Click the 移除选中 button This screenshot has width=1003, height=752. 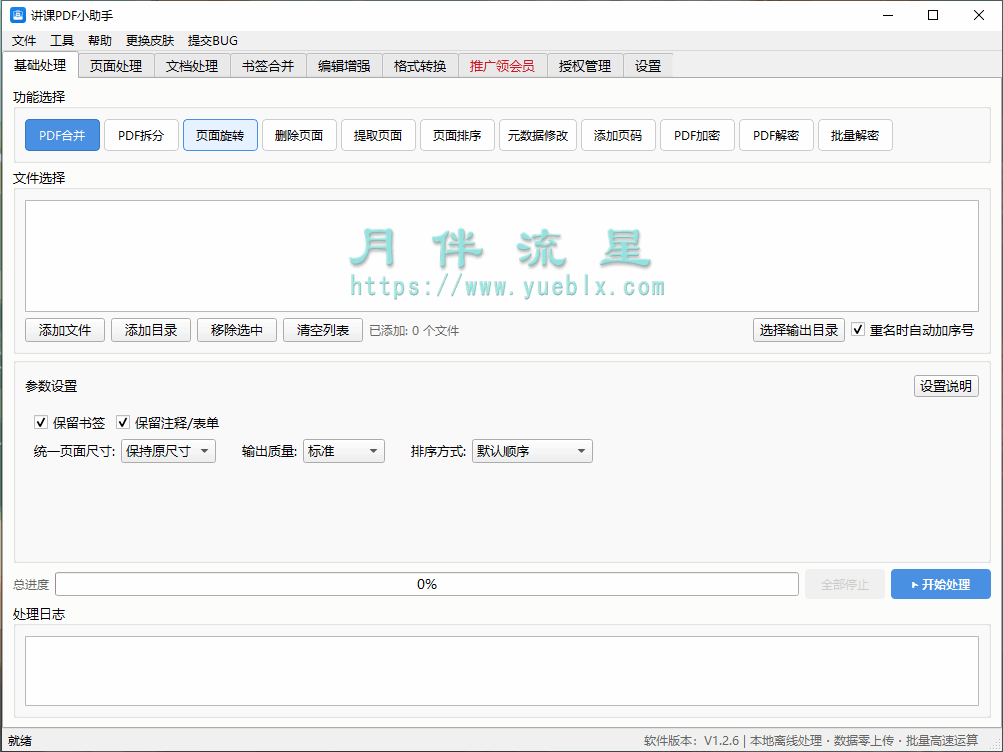(x=237, y=330)
